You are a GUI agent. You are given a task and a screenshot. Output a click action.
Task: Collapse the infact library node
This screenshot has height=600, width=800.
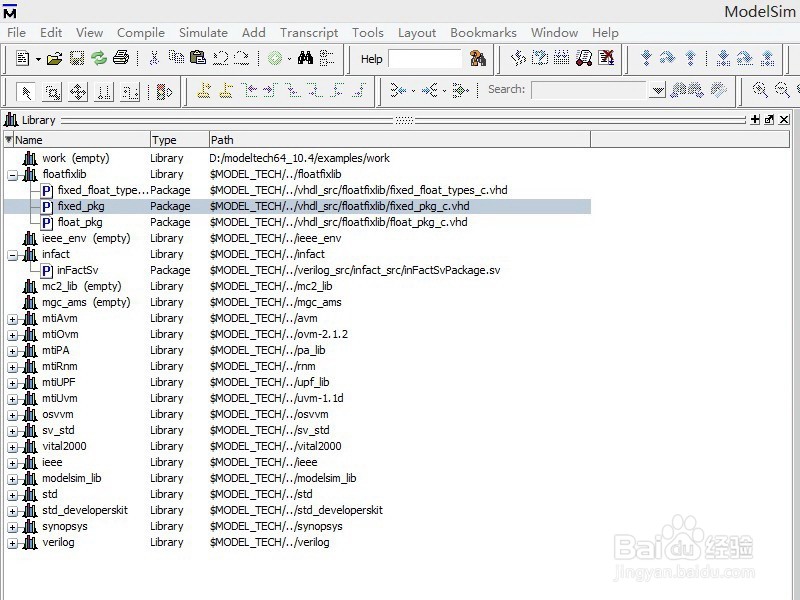coord(12,256)
